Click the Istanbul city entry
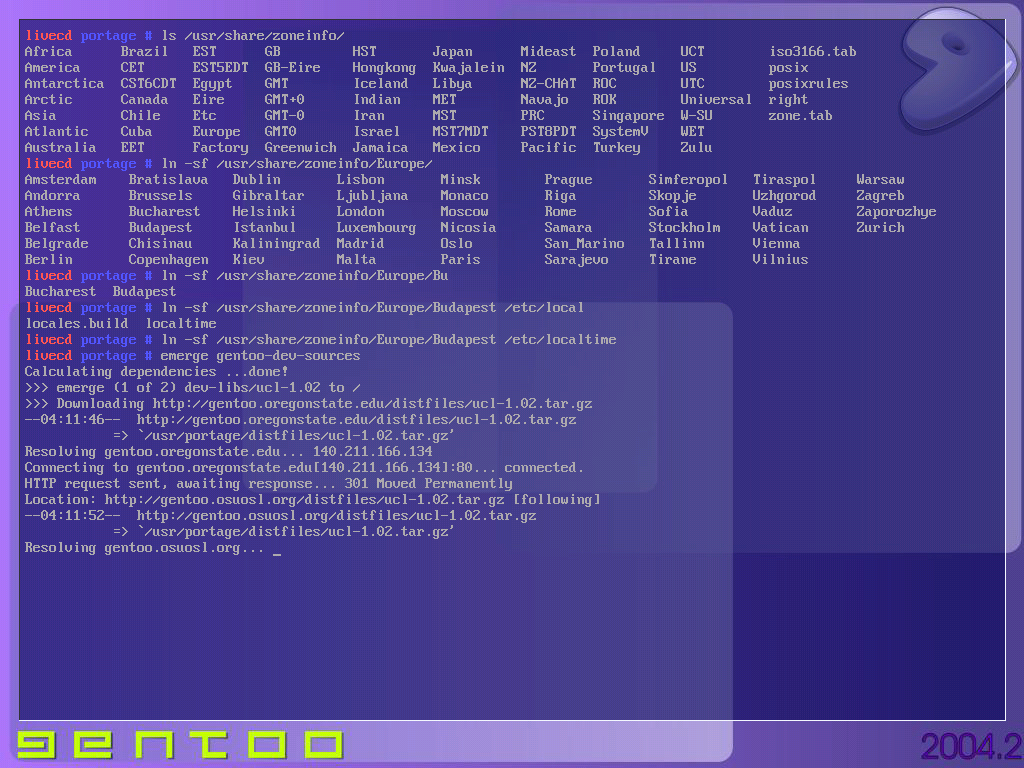The height and width of the screenshot is (768, 1024). click(264, 227)
